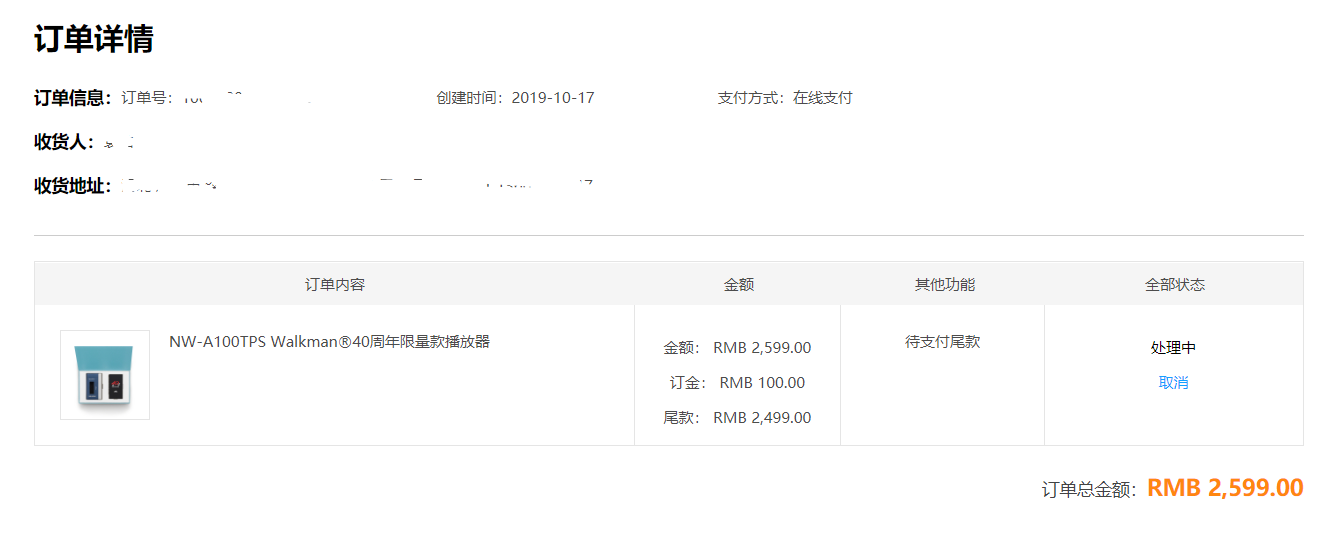
Task: Select the 其他功能 column header
Action: click(x=944, y=285)
